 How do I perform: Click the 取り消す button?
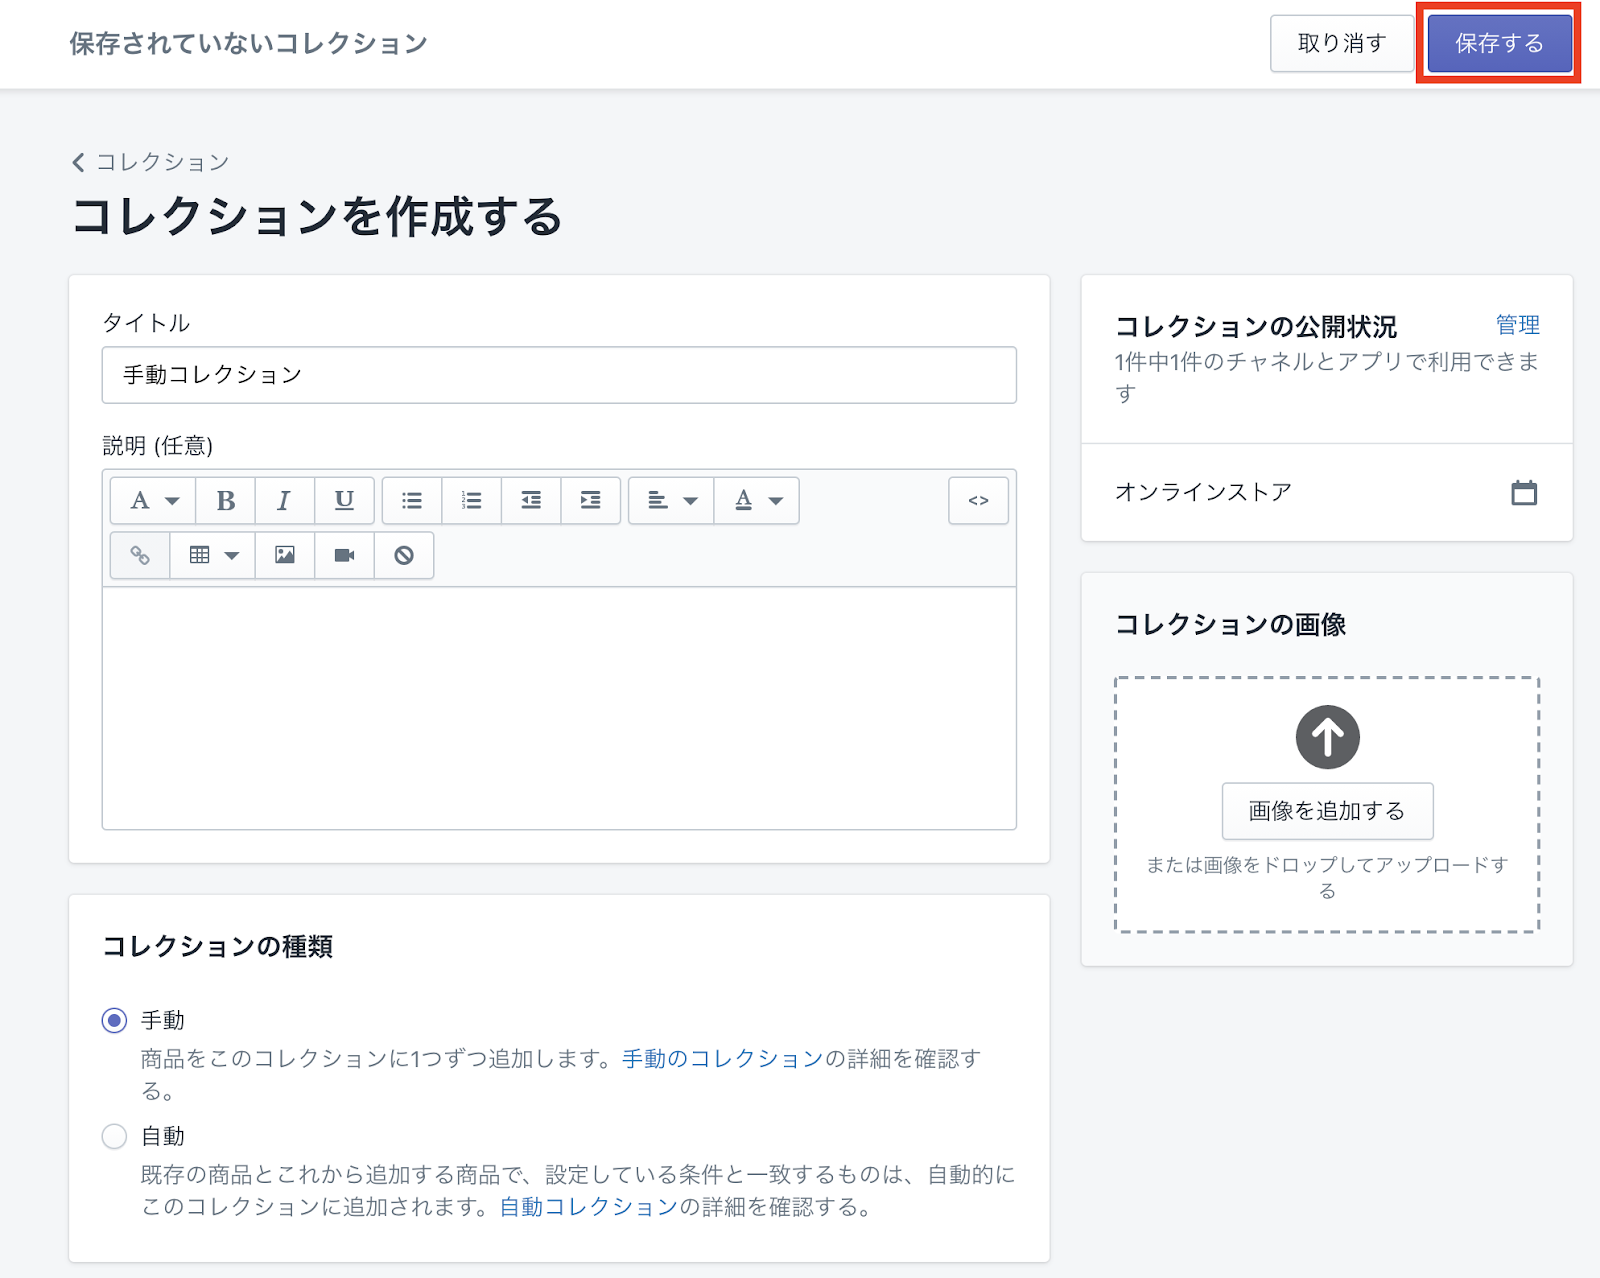(1341, 43)
